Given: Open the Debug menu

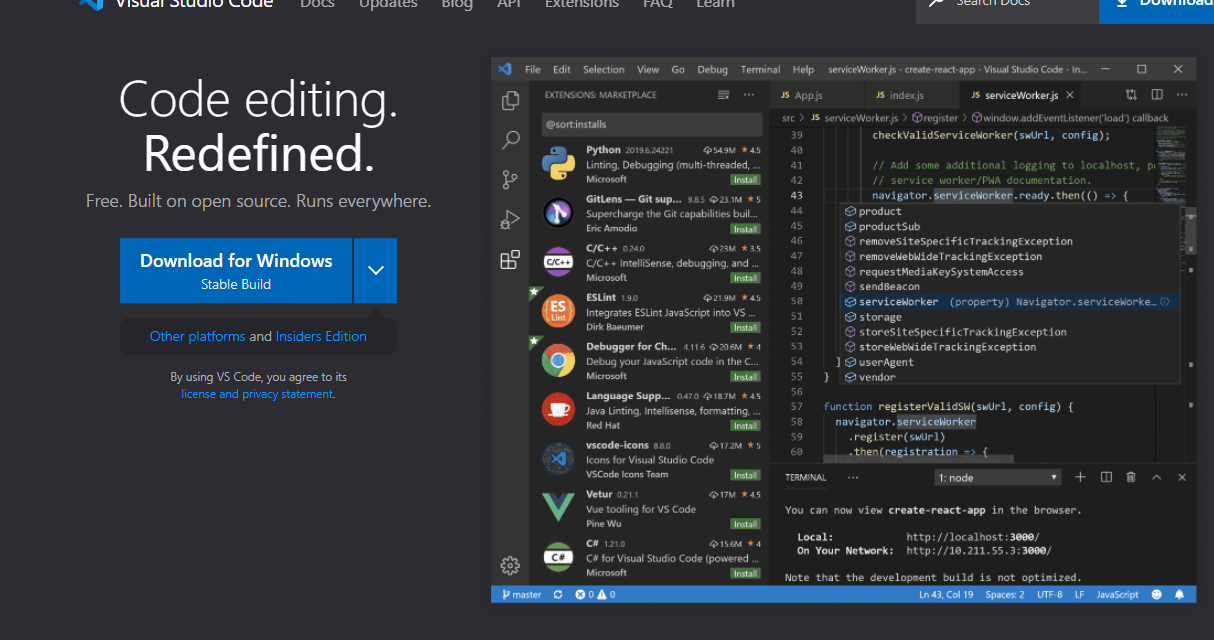Looking at the screenshot, I should 712,69.
